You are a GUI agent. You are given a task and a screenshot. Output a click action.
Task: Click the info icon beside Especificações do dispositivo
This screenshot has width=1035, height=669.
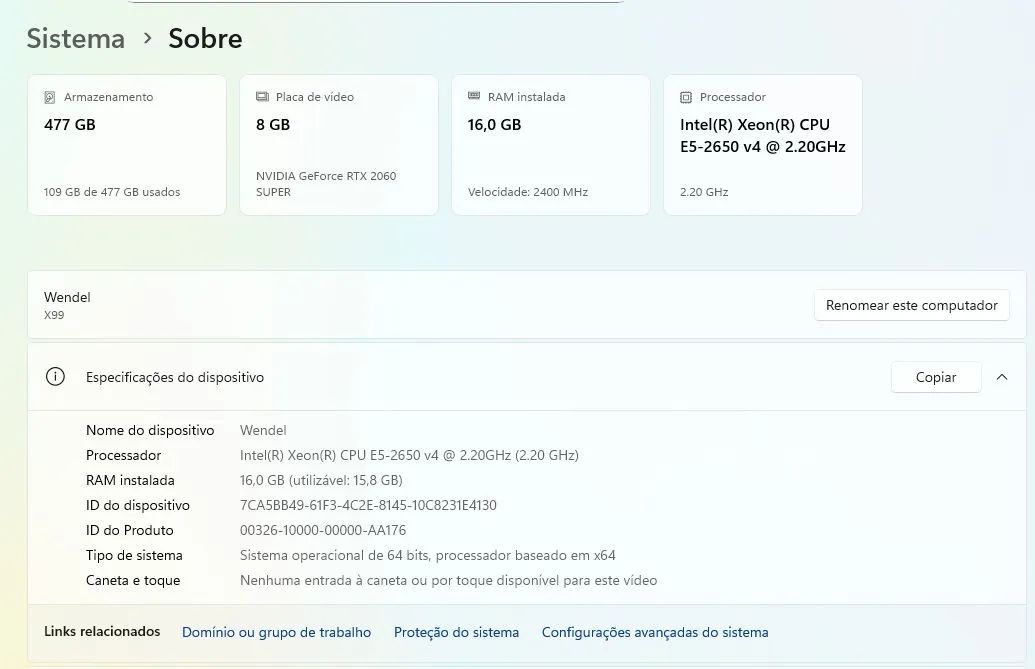click(x=55, y=377)
